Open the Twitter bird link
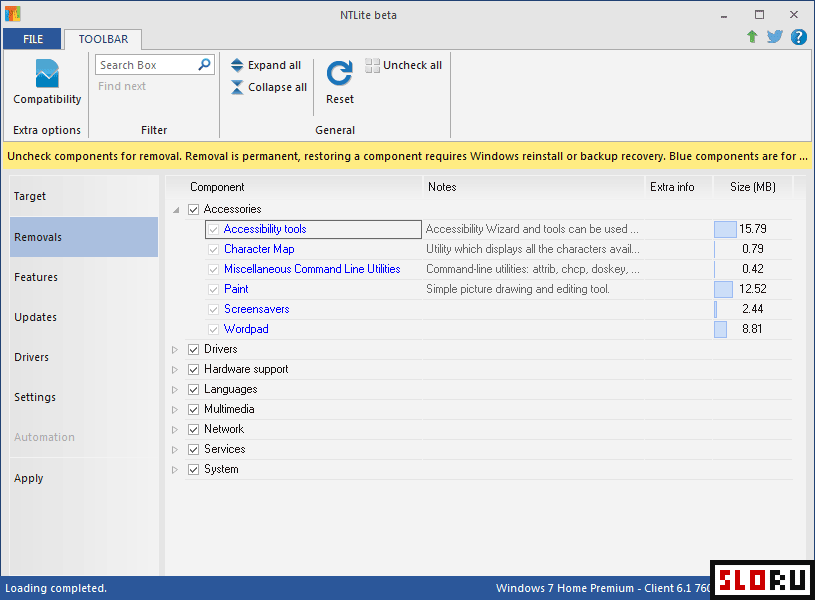The width and height of the screenshot is (815, 600). point(774,36)
